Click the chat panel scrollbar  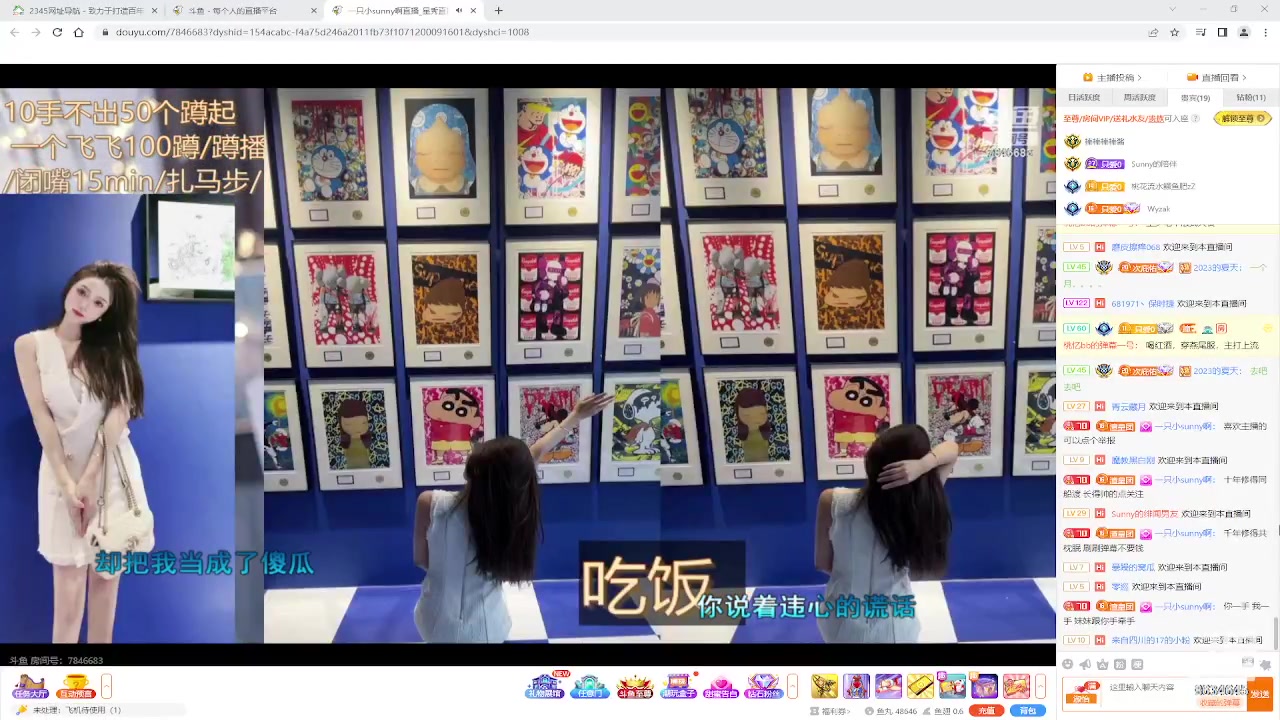click(x=1276, y=635)
